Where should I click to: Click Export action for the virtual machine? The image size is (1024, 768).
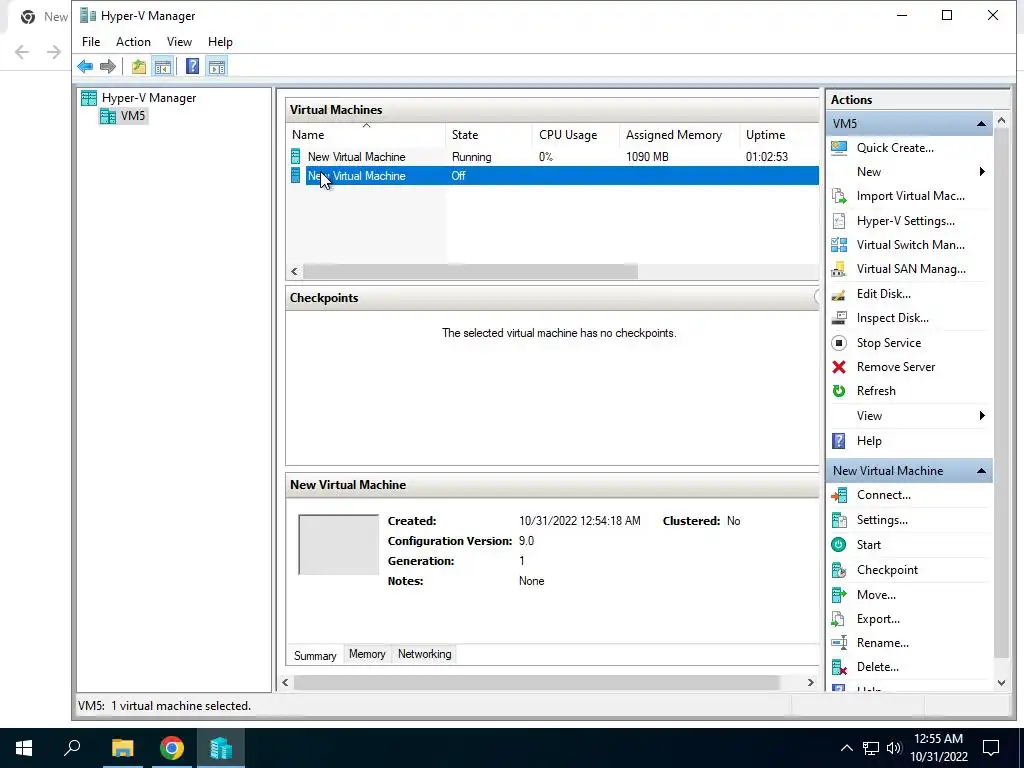[878, 619]
